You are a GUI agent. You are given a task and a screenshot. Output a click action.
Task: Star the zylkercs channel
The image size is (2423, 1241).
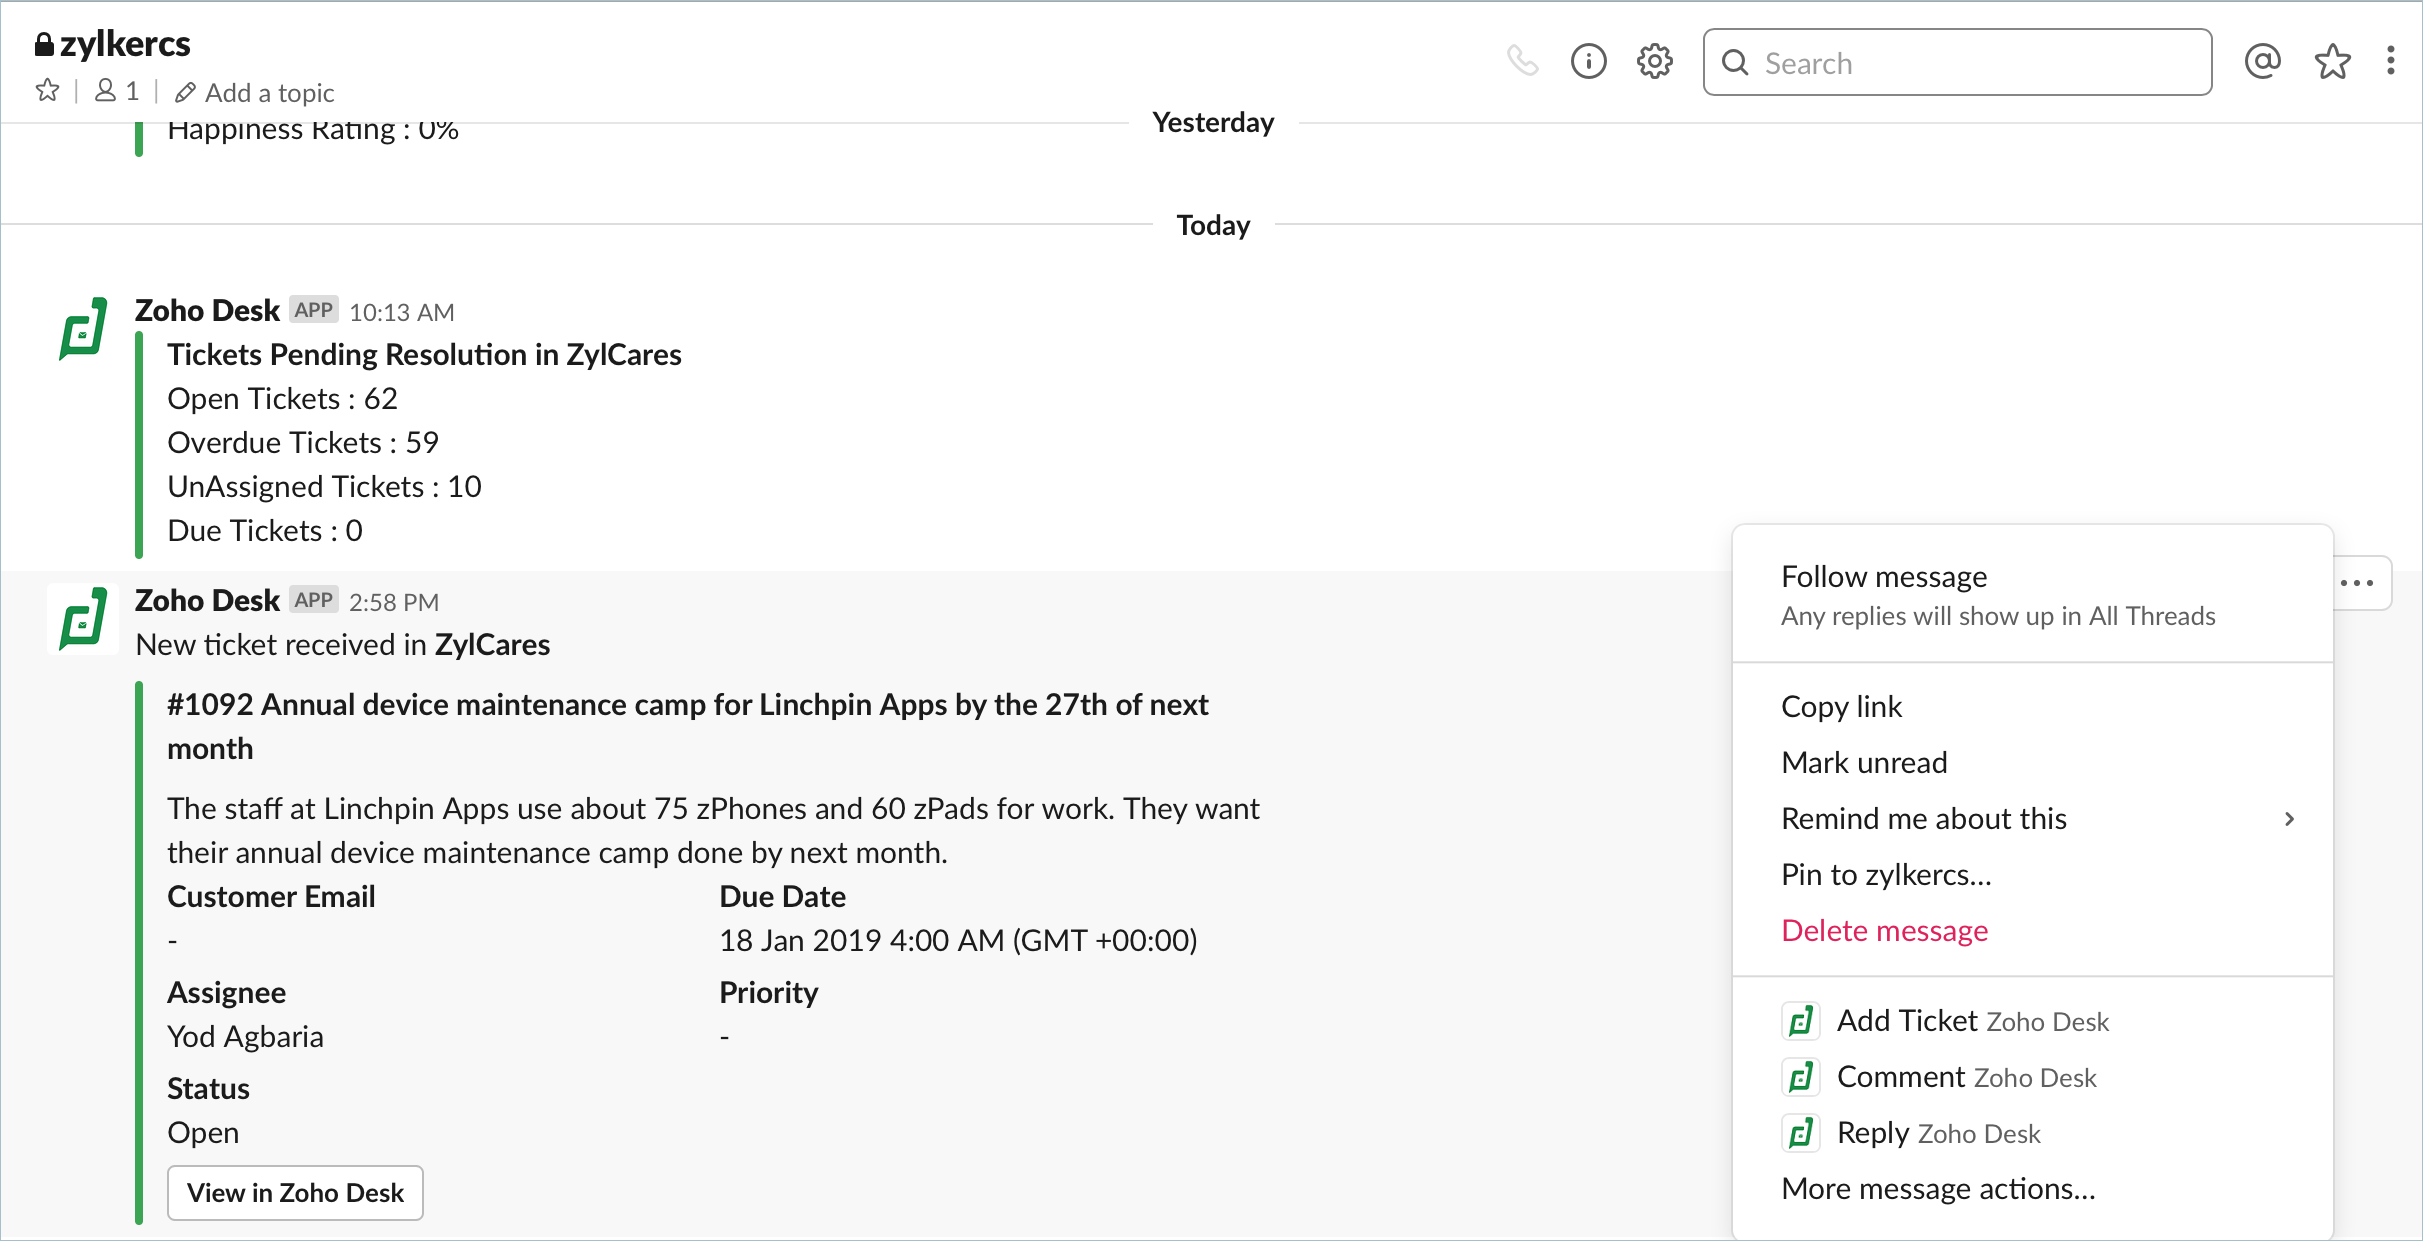47,92
